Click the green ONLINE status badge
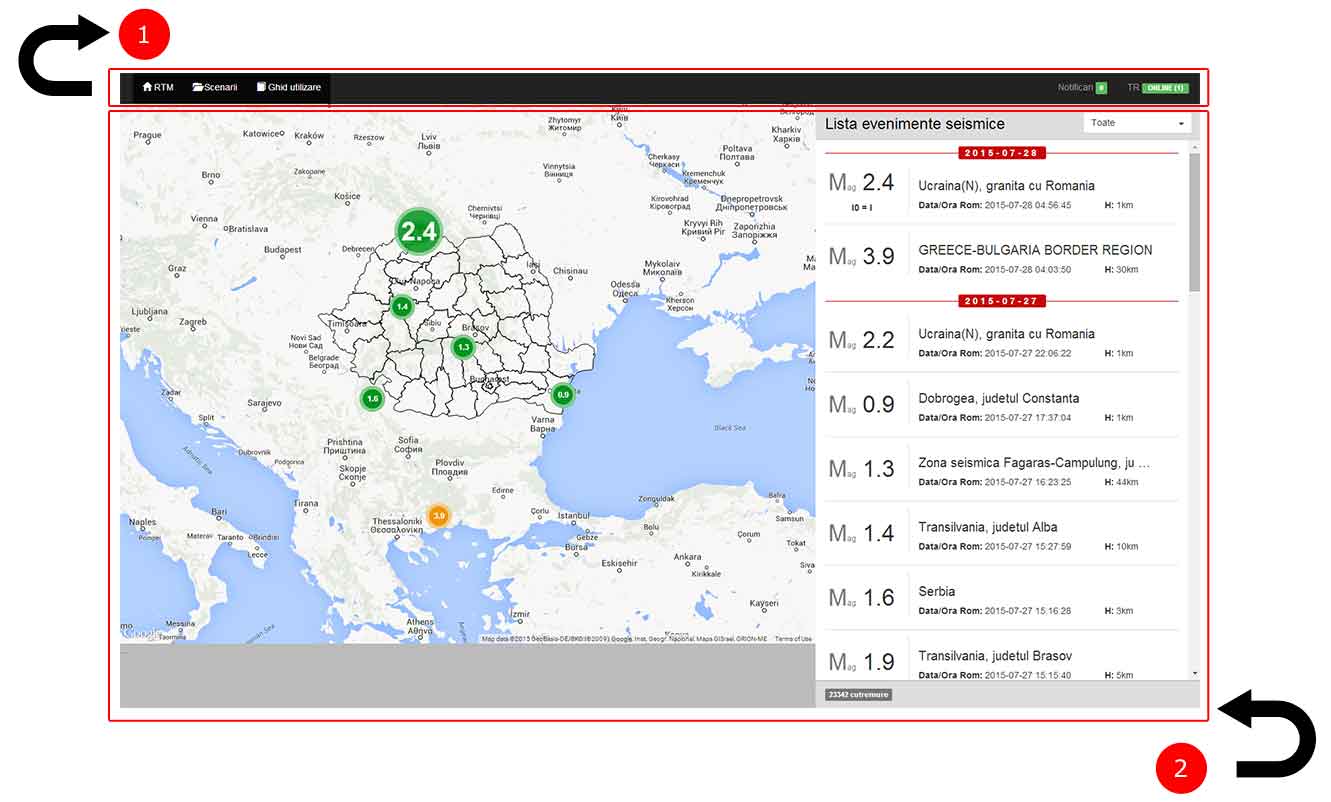 click(x=1164, y=88)
